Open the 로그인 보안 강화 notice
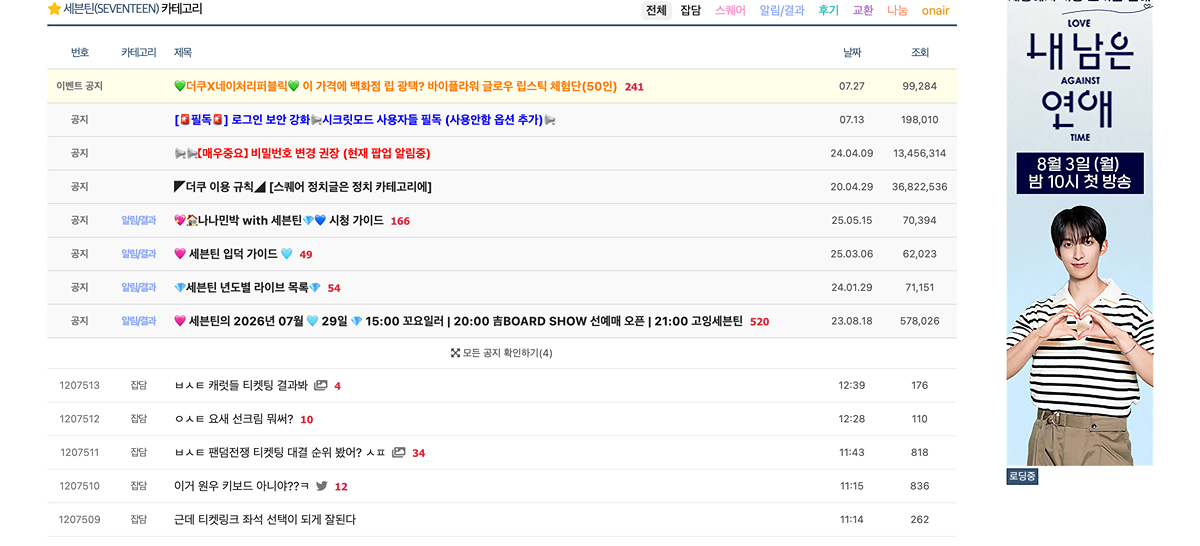The image size is (1200, 546). 364,120
